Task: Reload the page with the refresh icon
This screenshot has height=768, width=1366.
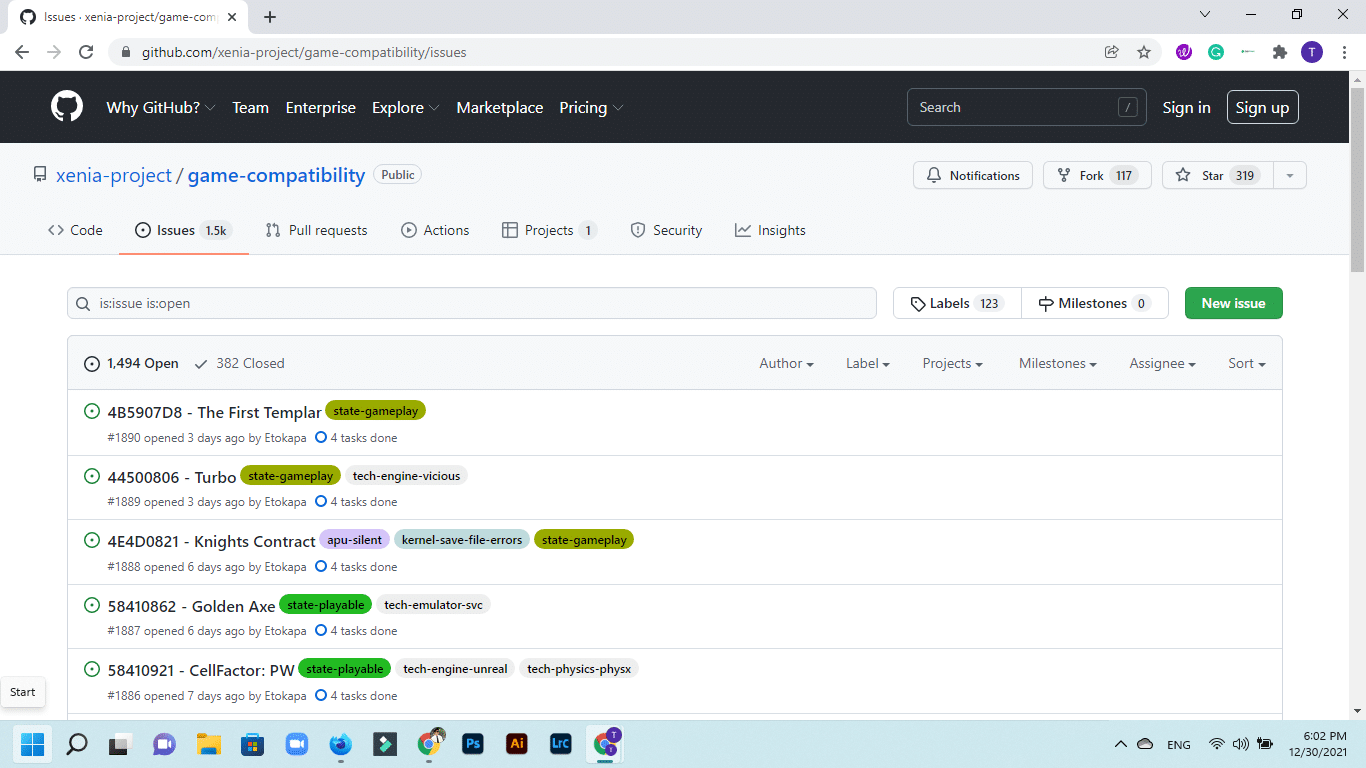Action: [86, 52]
